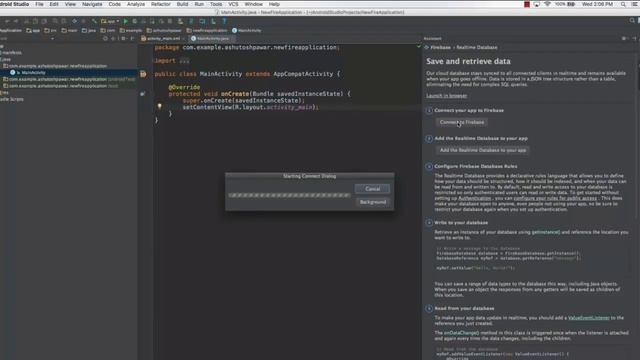Click the Make Project toolbar icon
The image size is (640, 360).
(x=94, y=21)
